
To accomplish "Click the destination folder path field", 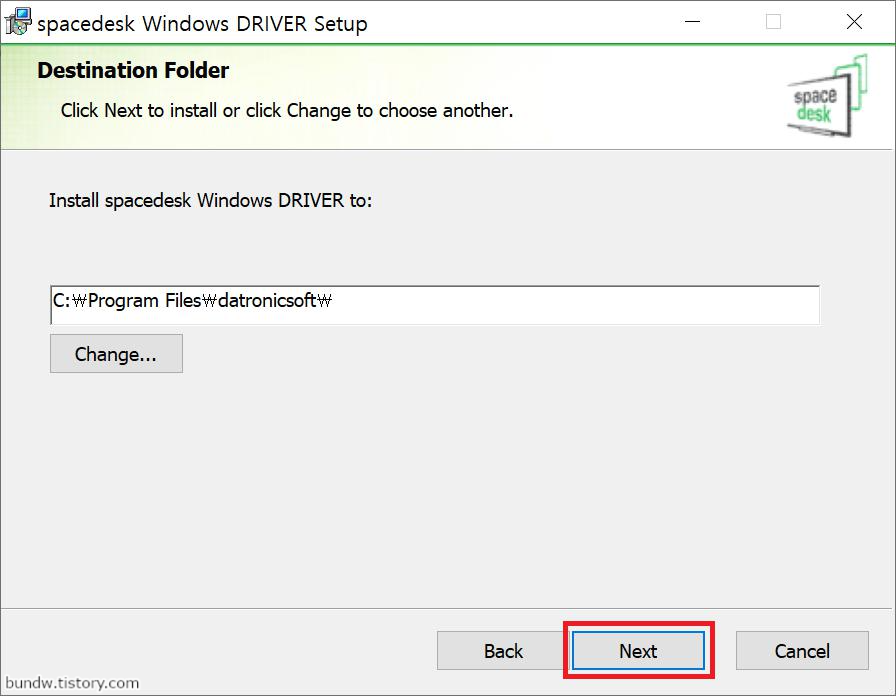I will (x=435, y=305).
